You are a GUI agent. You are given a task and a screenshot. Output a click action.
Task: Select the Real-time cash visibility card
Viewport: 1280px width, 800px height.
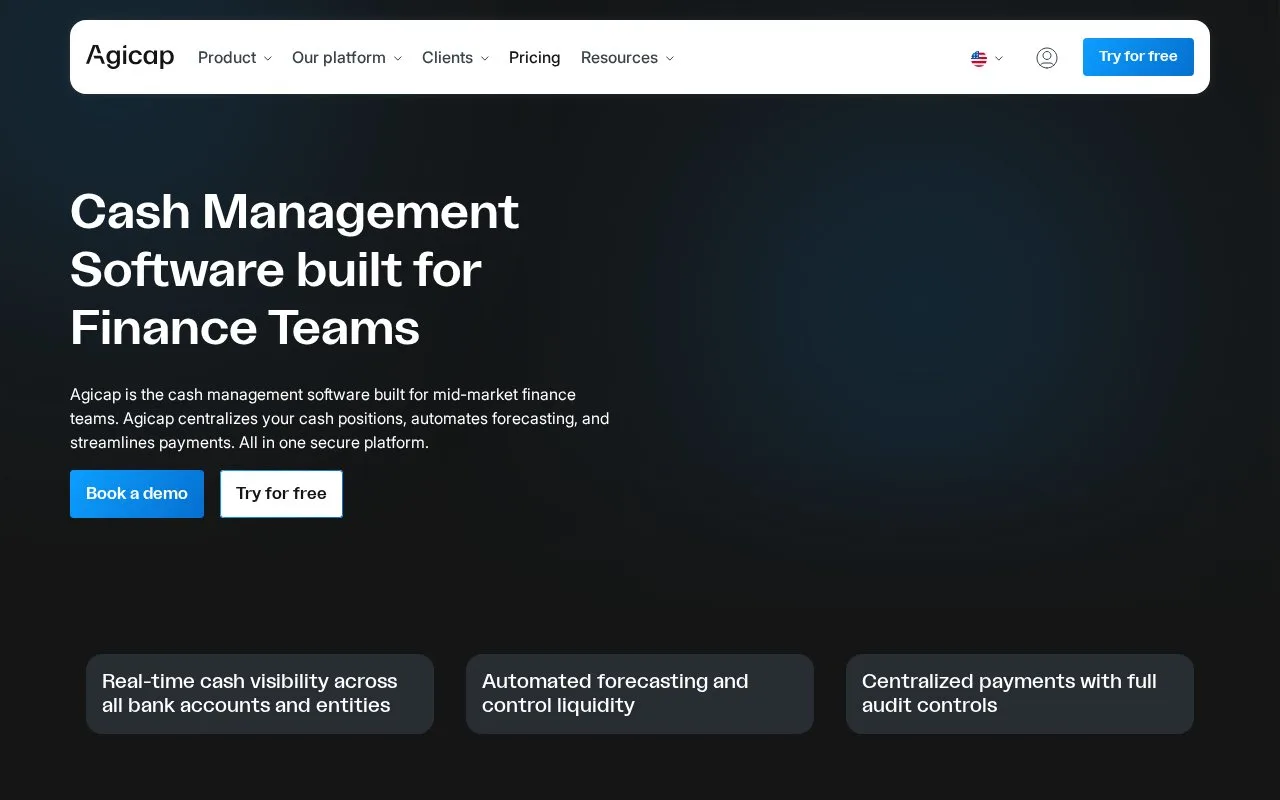click(x=260, y=694)
